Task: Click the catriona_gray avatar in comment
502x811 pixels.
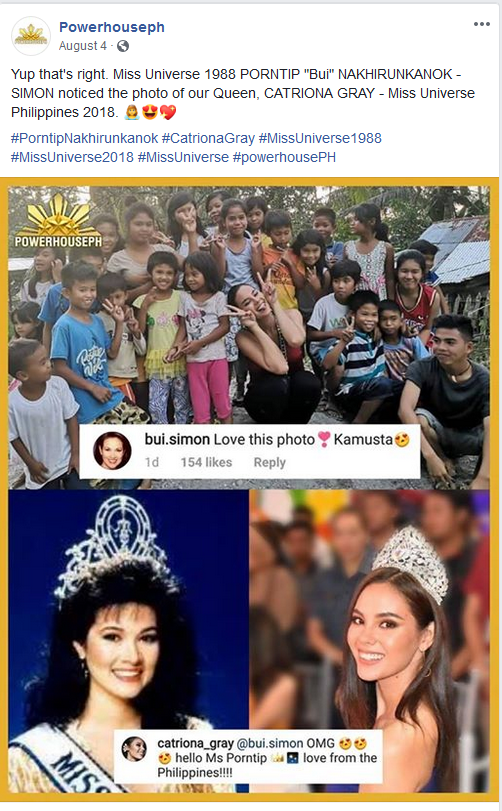Action: click(134, 749)
